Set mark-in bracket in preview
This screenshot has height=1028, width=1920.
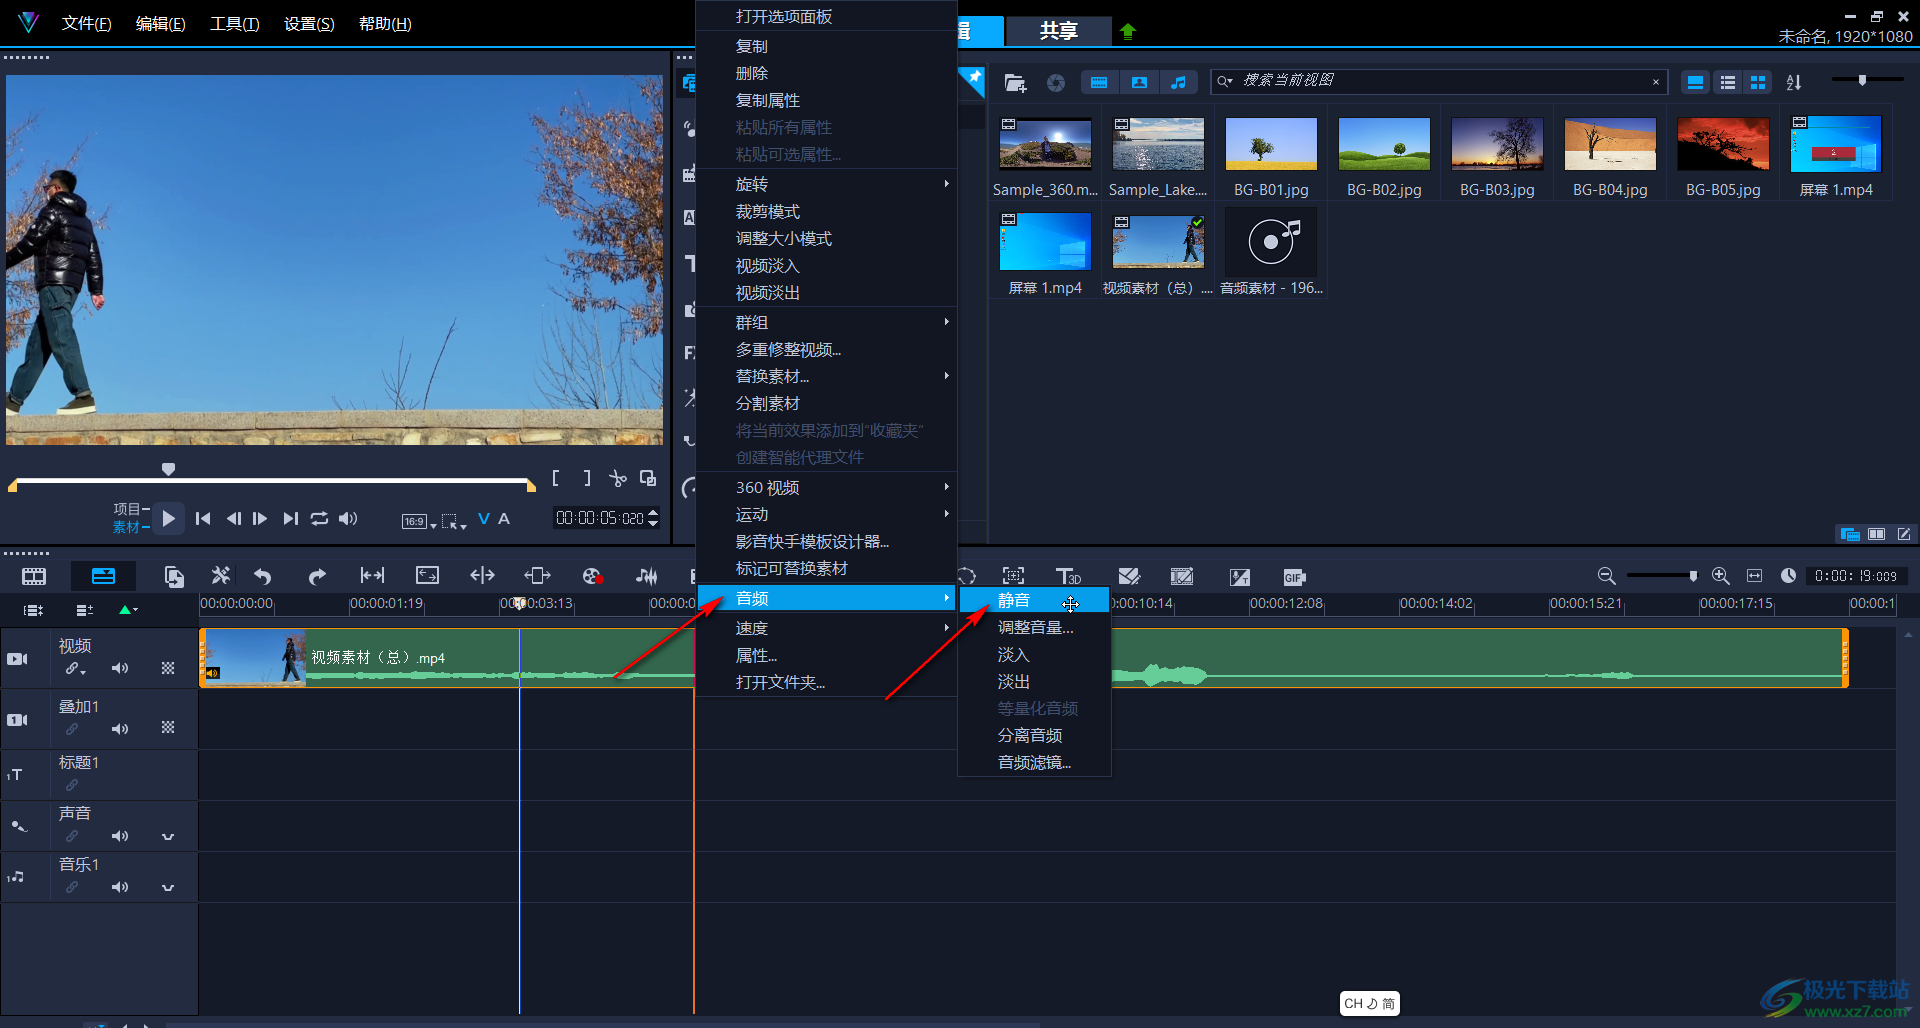pos(556,479)
